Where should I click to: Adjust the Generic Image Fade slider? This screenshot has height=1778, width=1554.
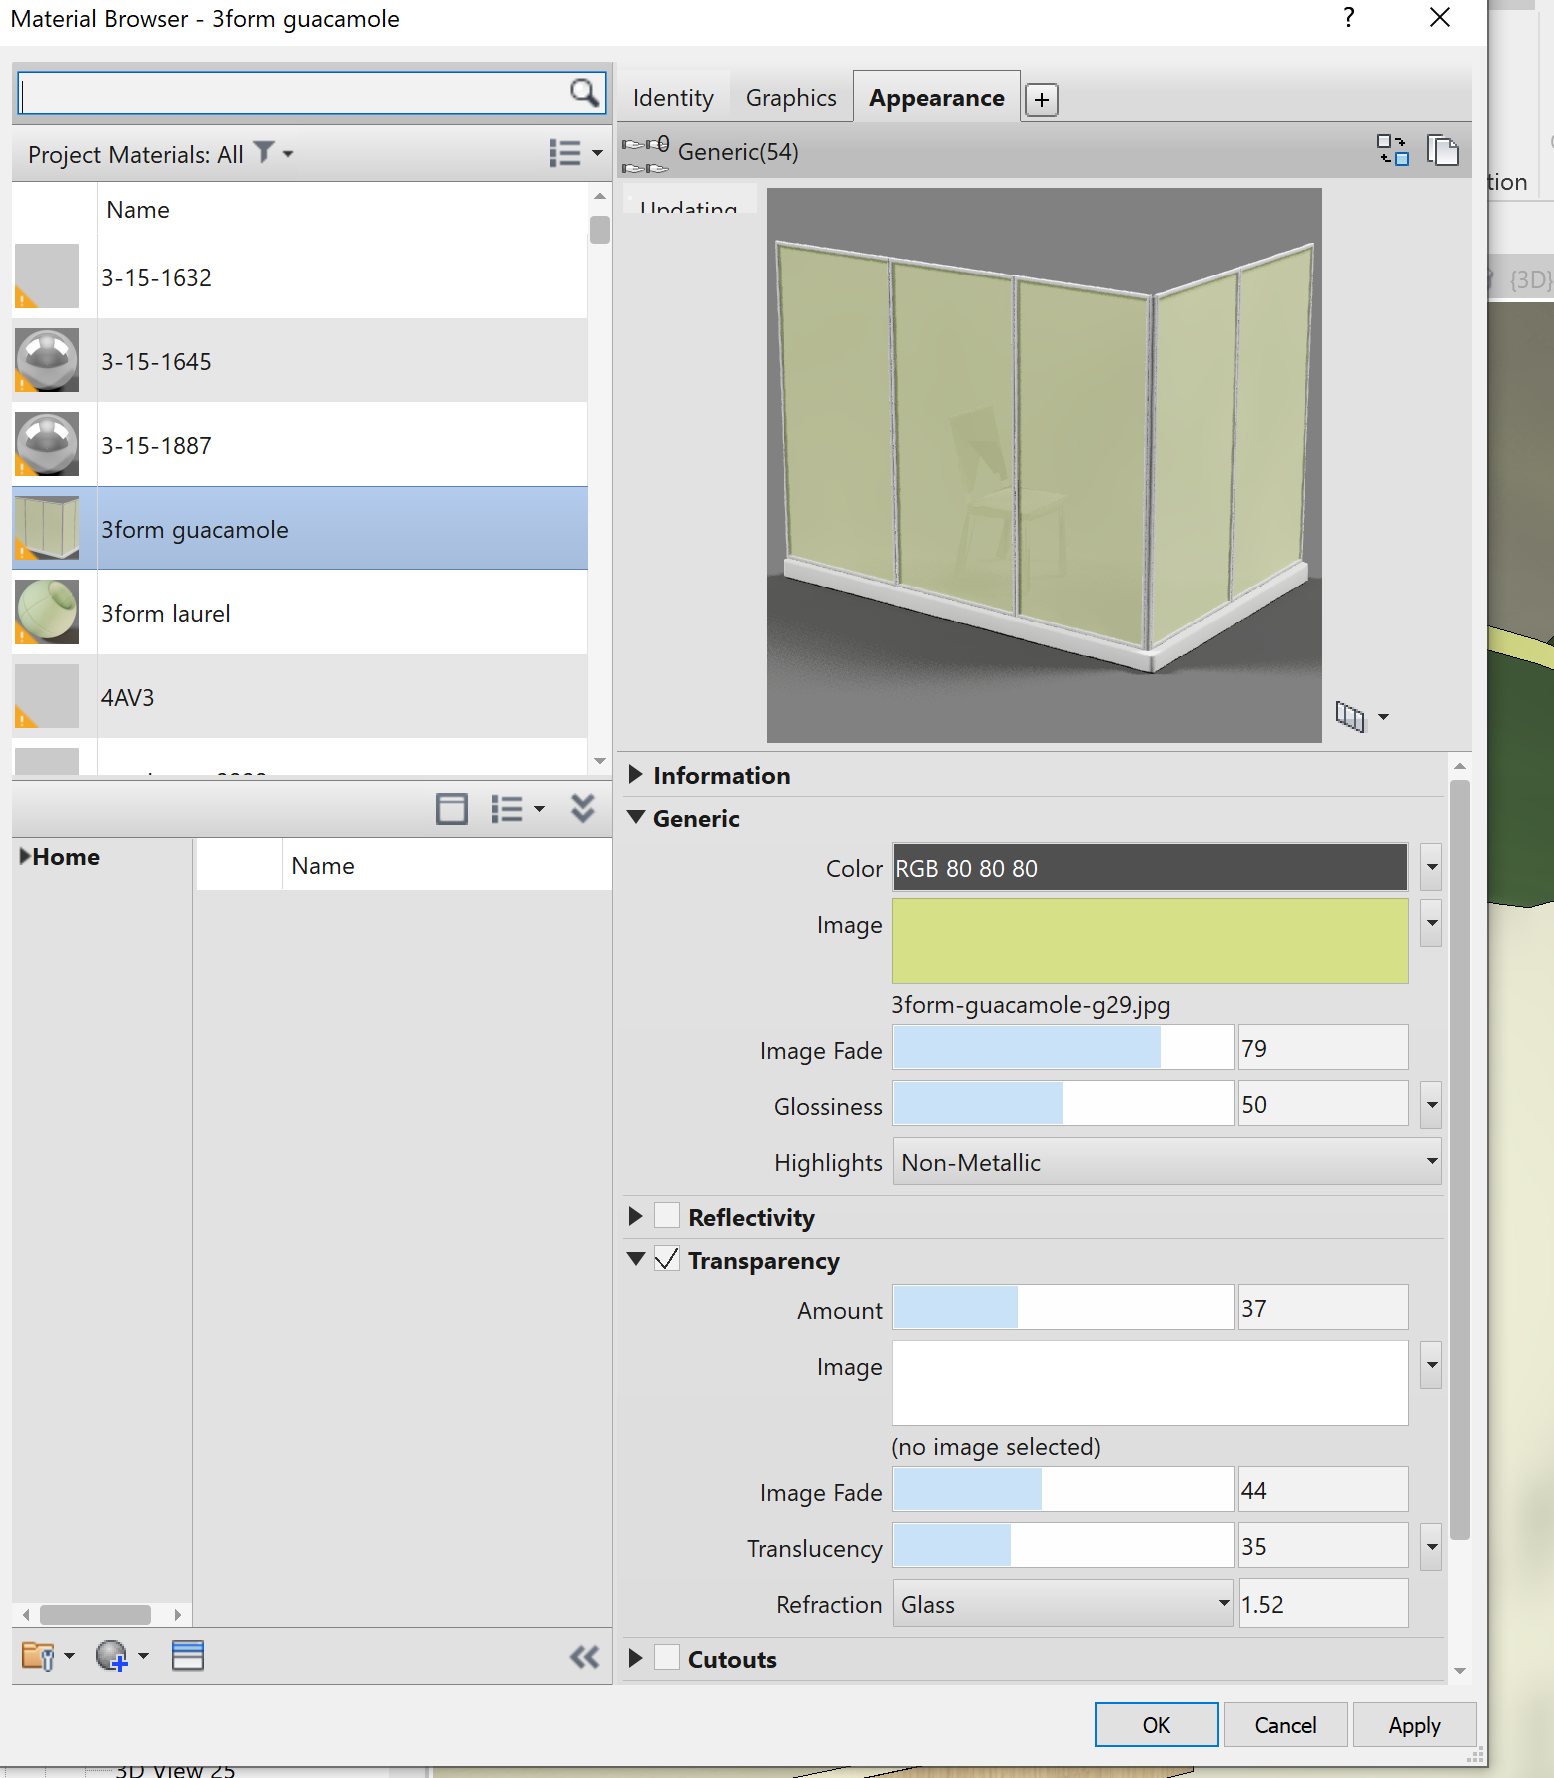point(1063,1048)
